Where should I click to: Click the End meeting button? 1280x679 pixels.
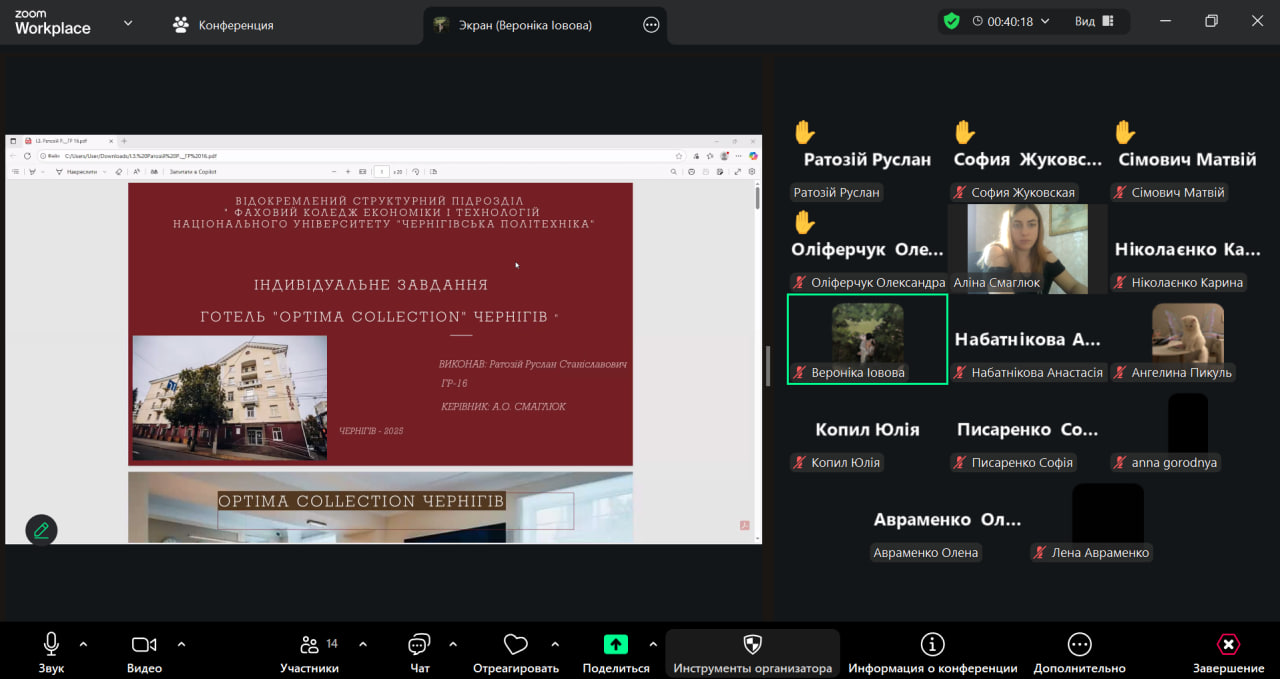[x=1228, y=645]
